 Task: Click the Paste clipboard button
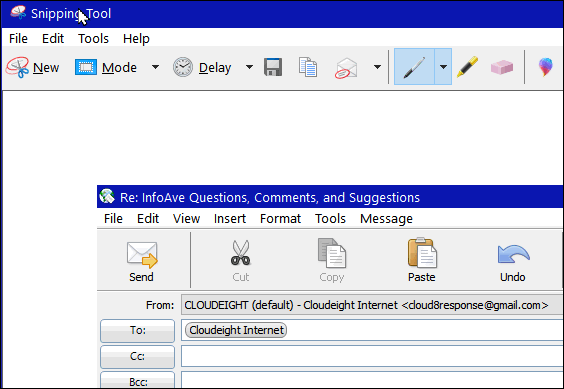click(x=422, y=261)
